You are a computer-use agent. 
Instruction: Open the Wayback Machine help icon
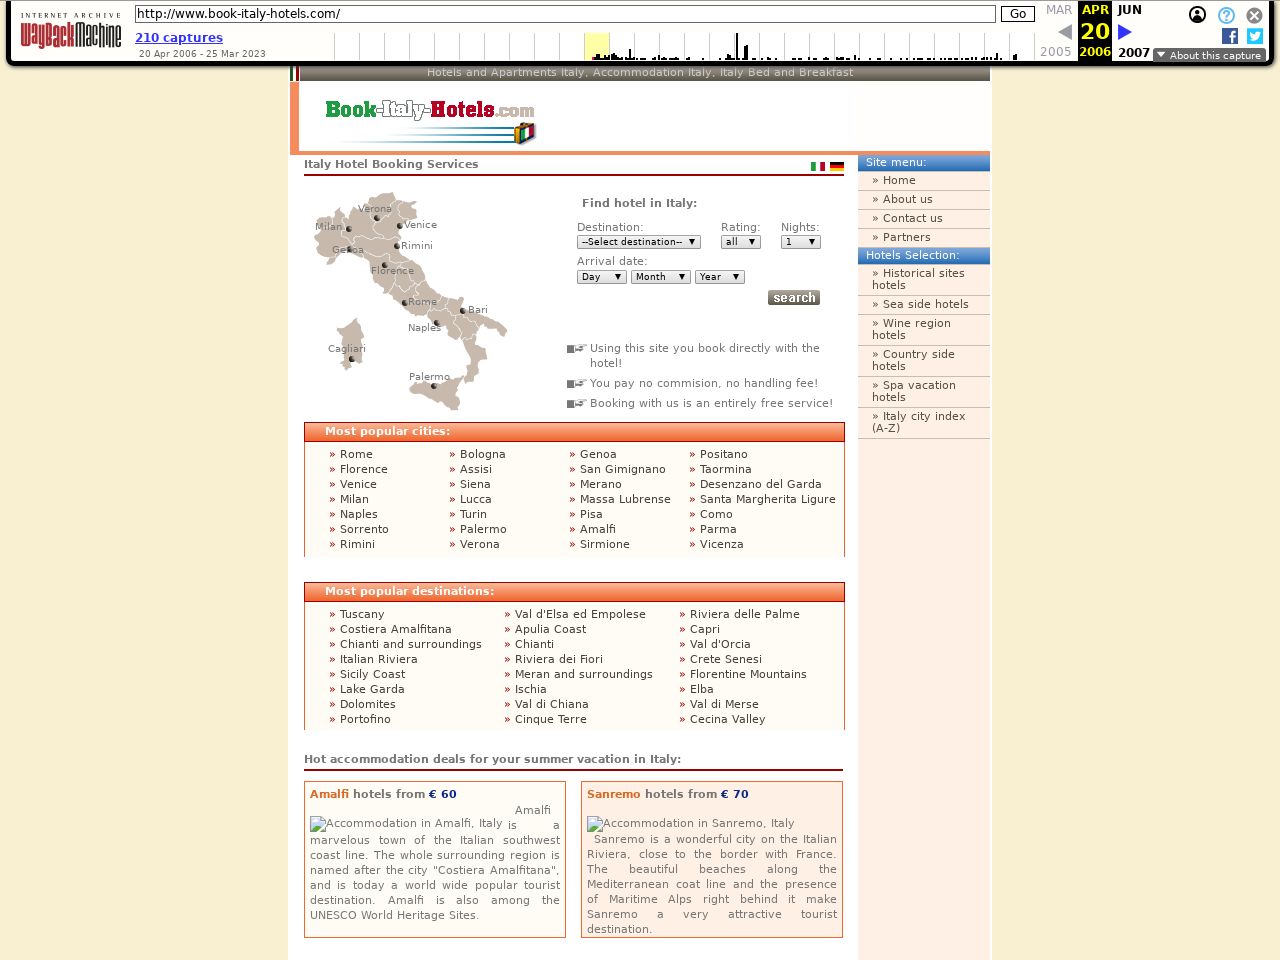(1226, 15)
